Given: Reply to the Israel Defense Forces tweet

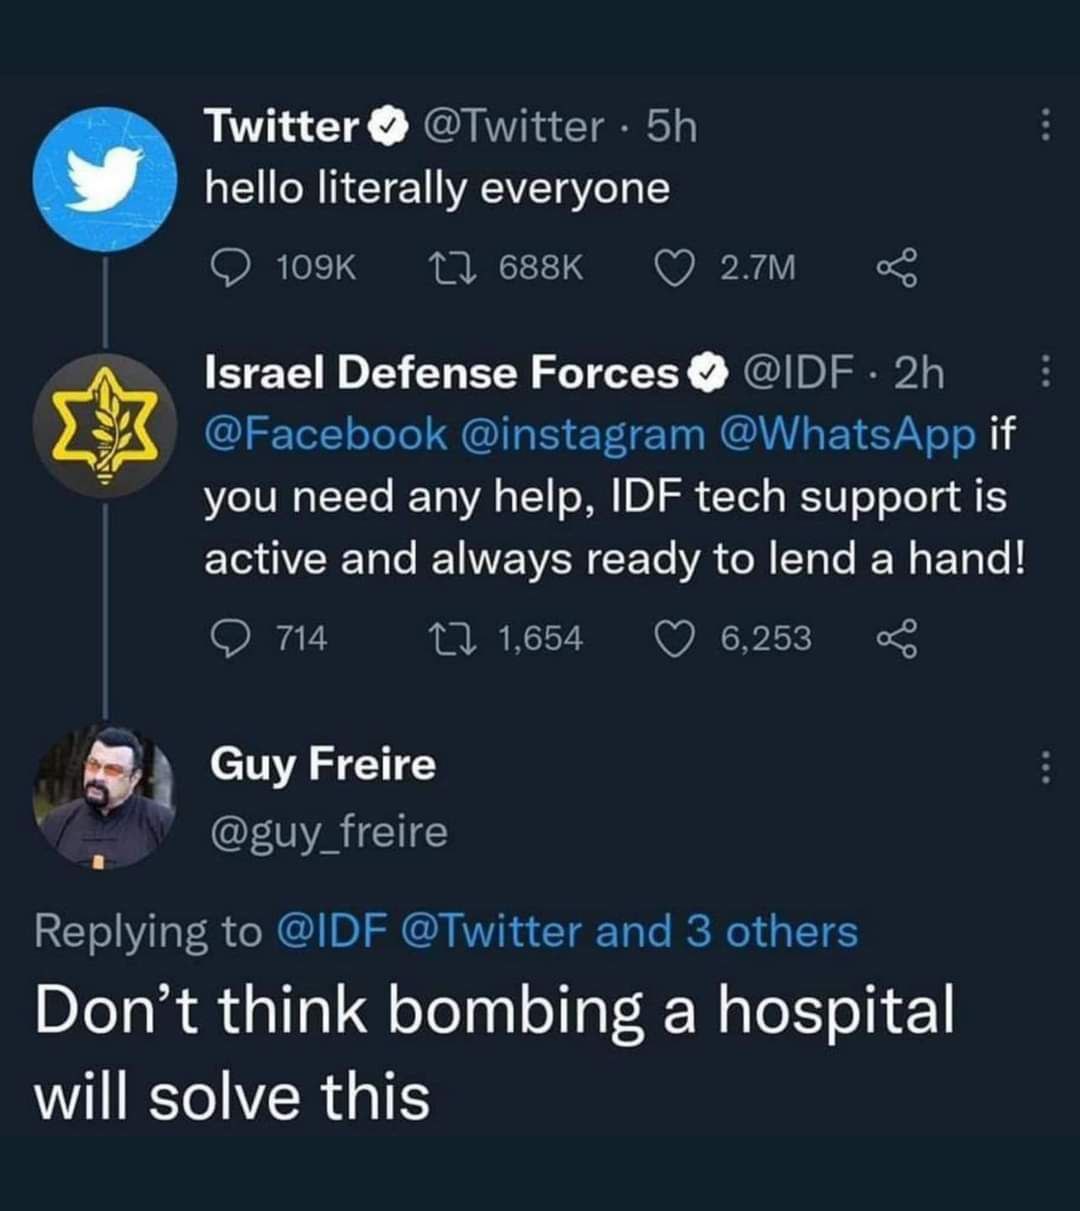Looking at the screenshot, I should [232, 638].
